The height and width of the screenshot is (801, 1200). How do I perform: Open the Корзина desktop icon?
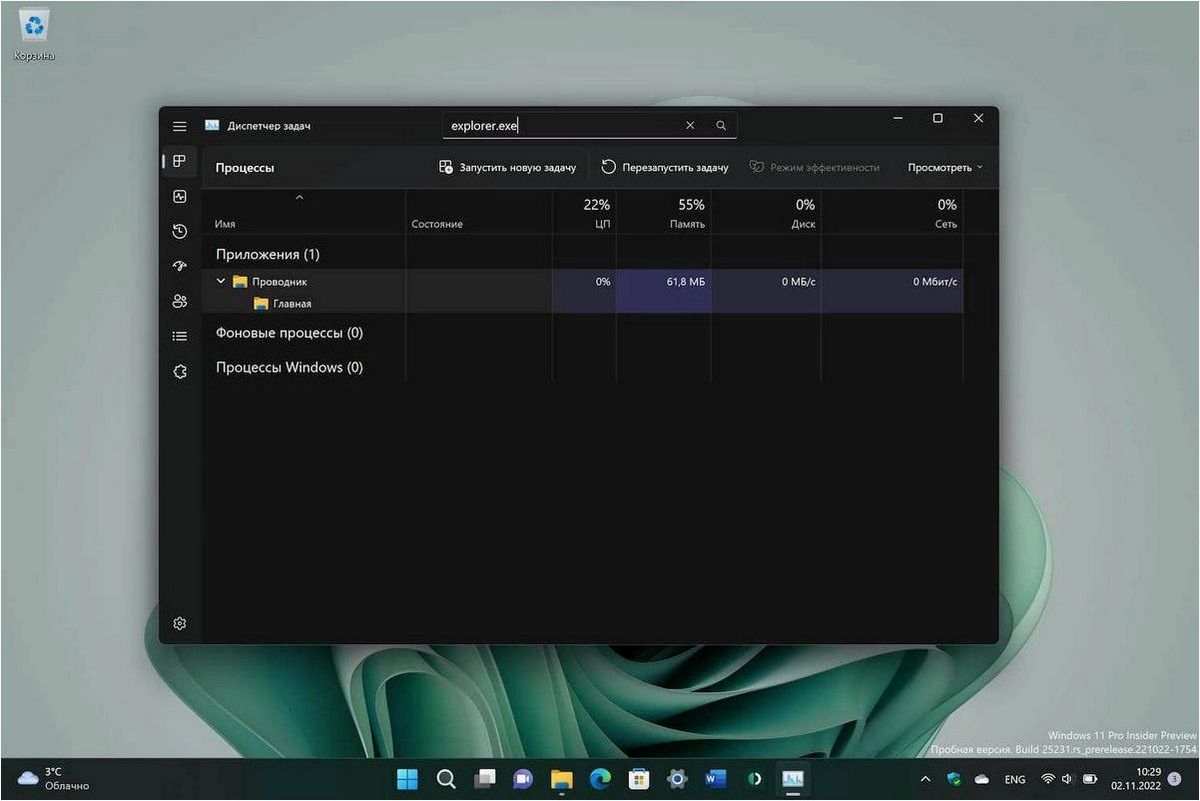[x=34, y=35]
